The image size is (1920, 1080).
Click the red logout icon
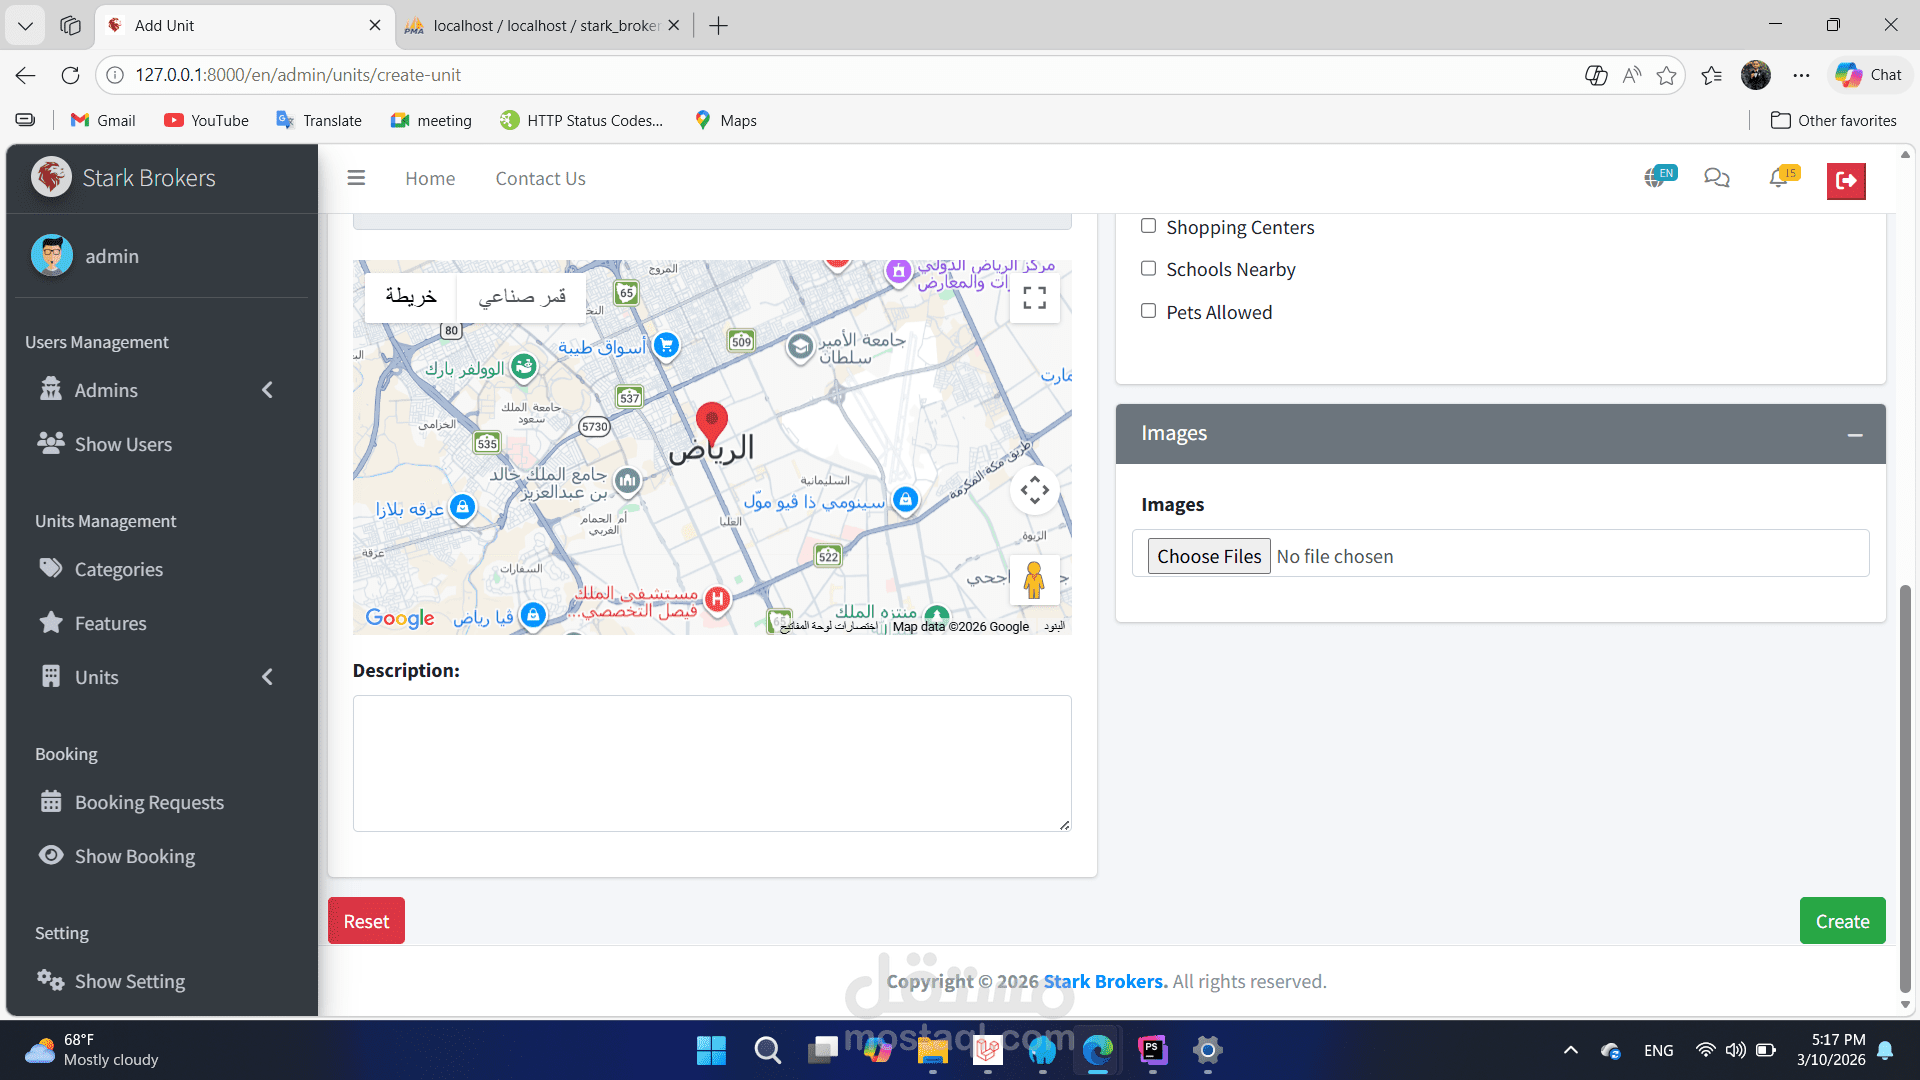point(1846,181)
